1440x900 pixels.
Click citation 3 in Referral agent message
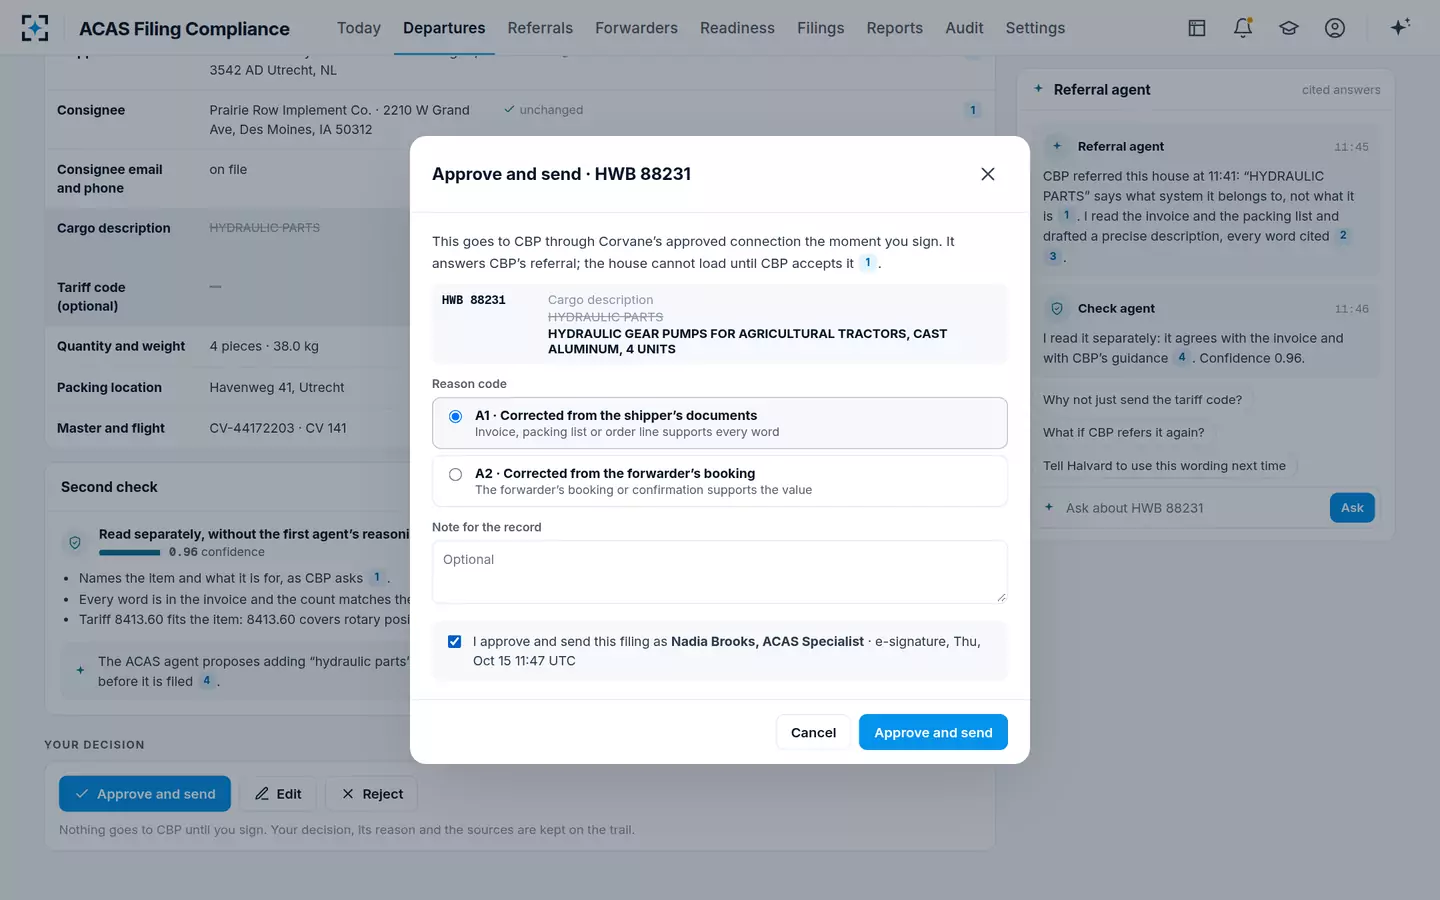pyautogui.click(x=1053, y=257)
